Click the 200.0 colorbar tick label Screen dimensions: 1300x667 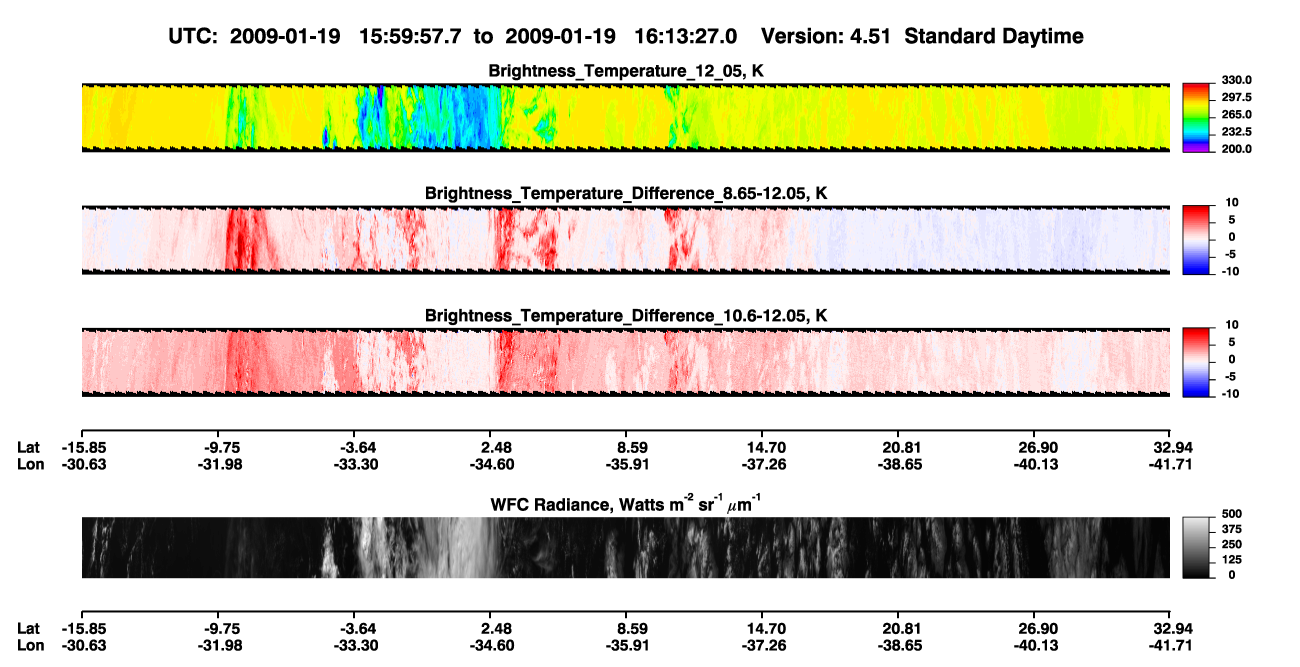point(1237,149)
